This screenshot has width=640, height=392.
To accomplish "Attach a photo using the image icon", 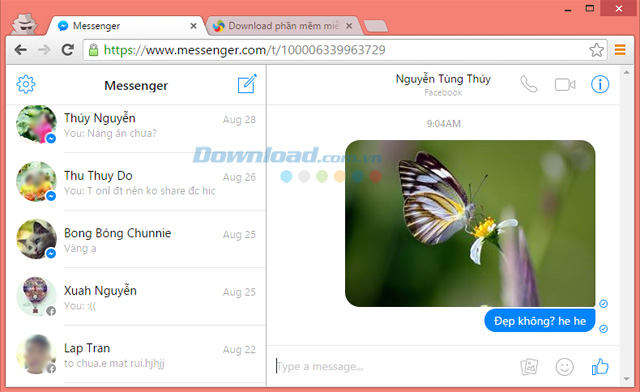I will (x=529, y=367).
